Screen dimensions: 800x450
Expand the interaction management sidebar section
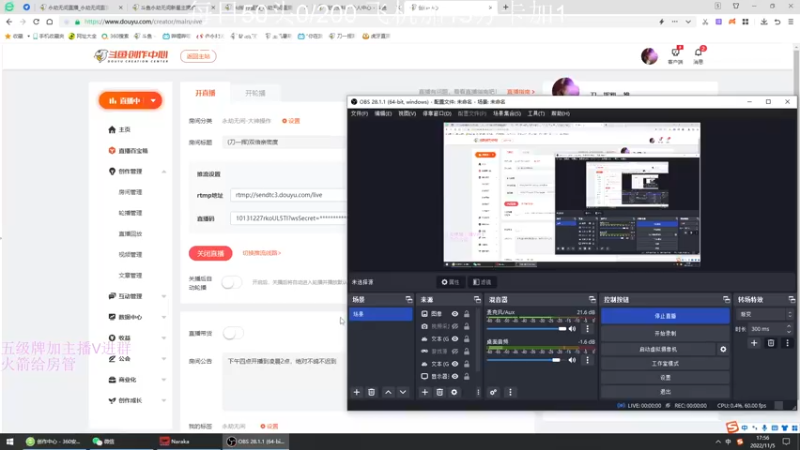tap(164, 296)
